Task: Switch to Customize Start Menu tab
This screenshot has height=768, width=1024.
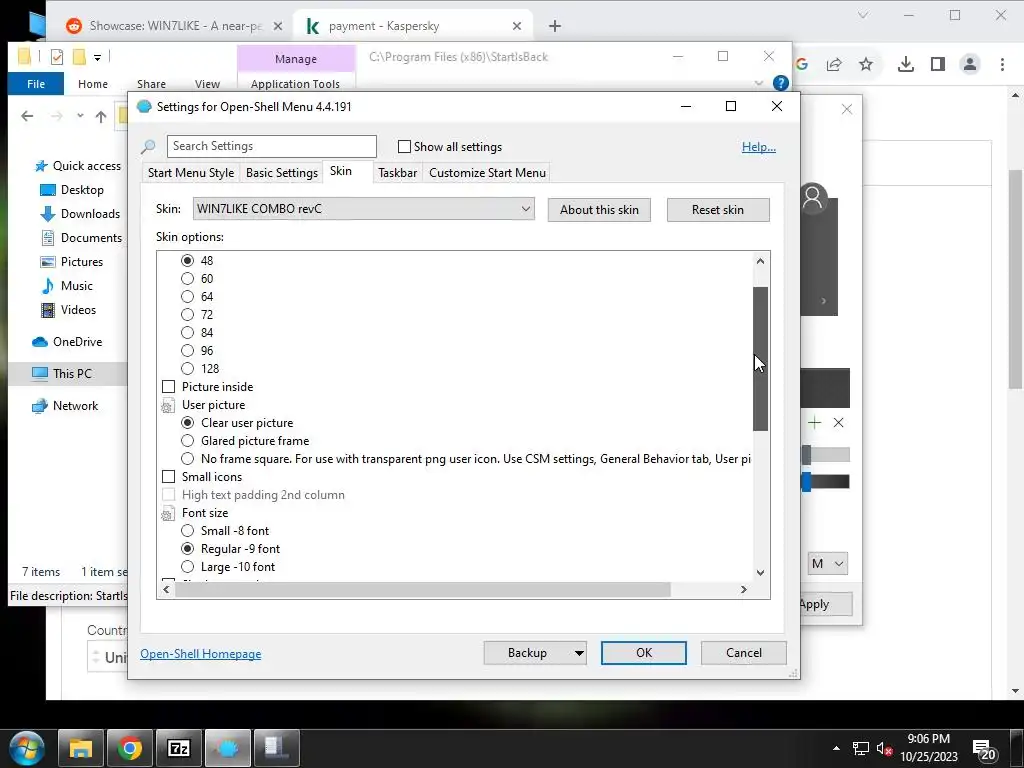Action: [487, 173]
